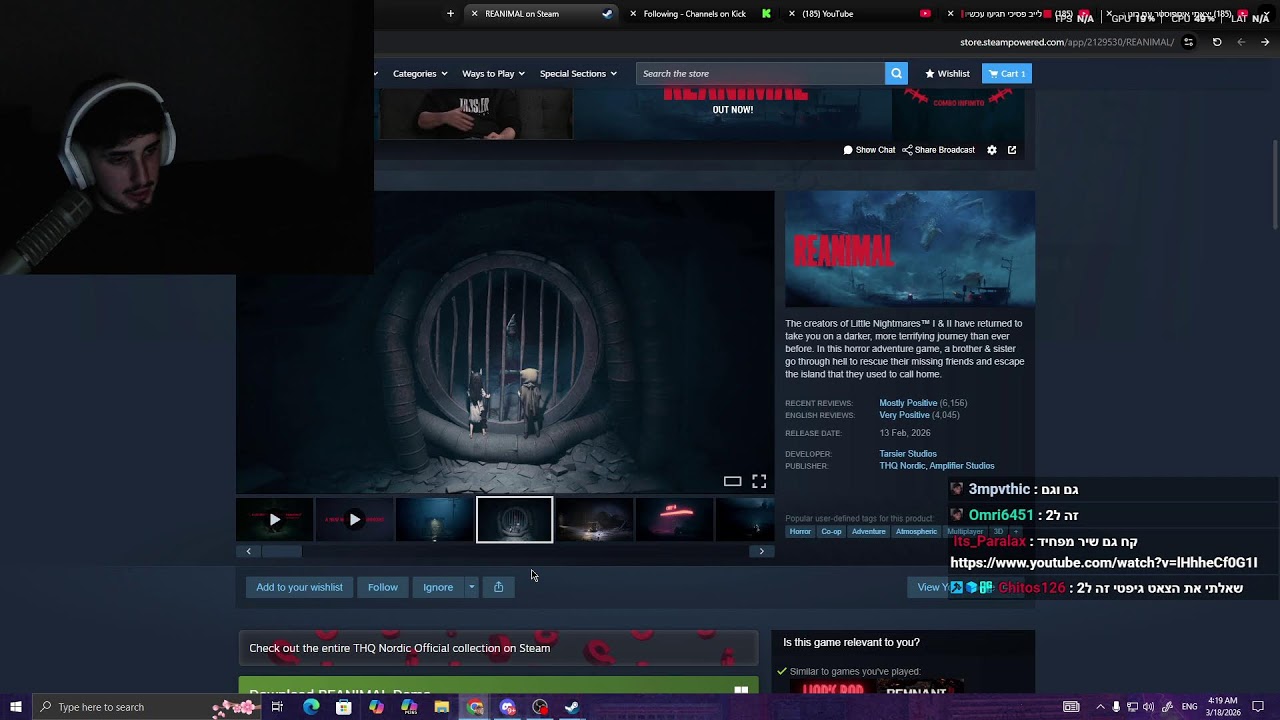Open the THQ Nordic Official collection banner
This screenshot has height=720, width=1280.
pos(498,648)
